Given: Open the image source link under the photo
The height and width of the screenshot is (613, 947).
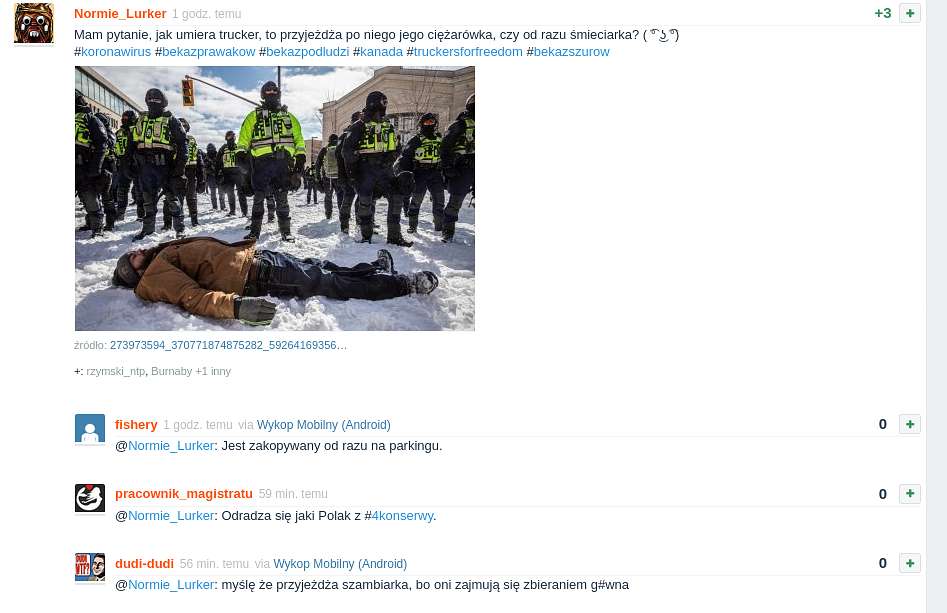Looking at the screenshot, I should (228, 345).
